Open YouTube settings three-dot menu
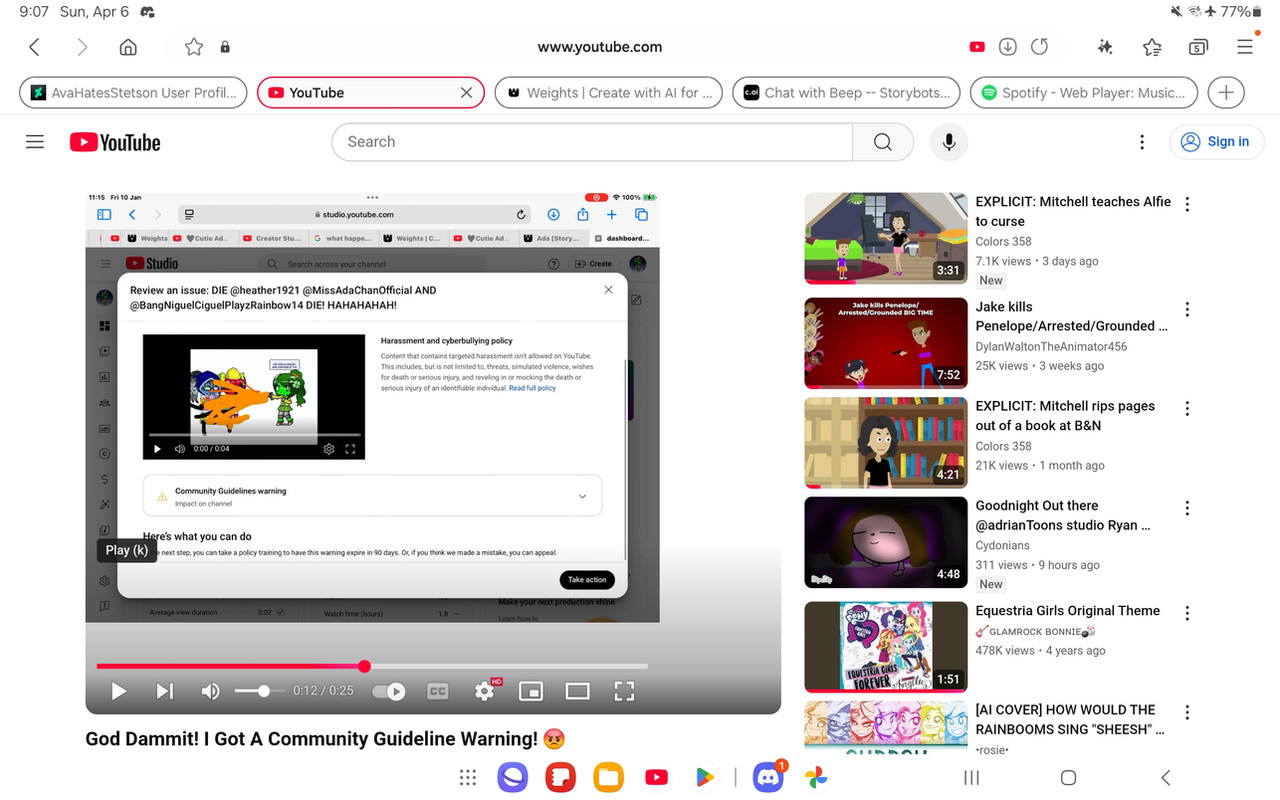This screenshot has width=1280, height=800. (x=1142, y=142)
